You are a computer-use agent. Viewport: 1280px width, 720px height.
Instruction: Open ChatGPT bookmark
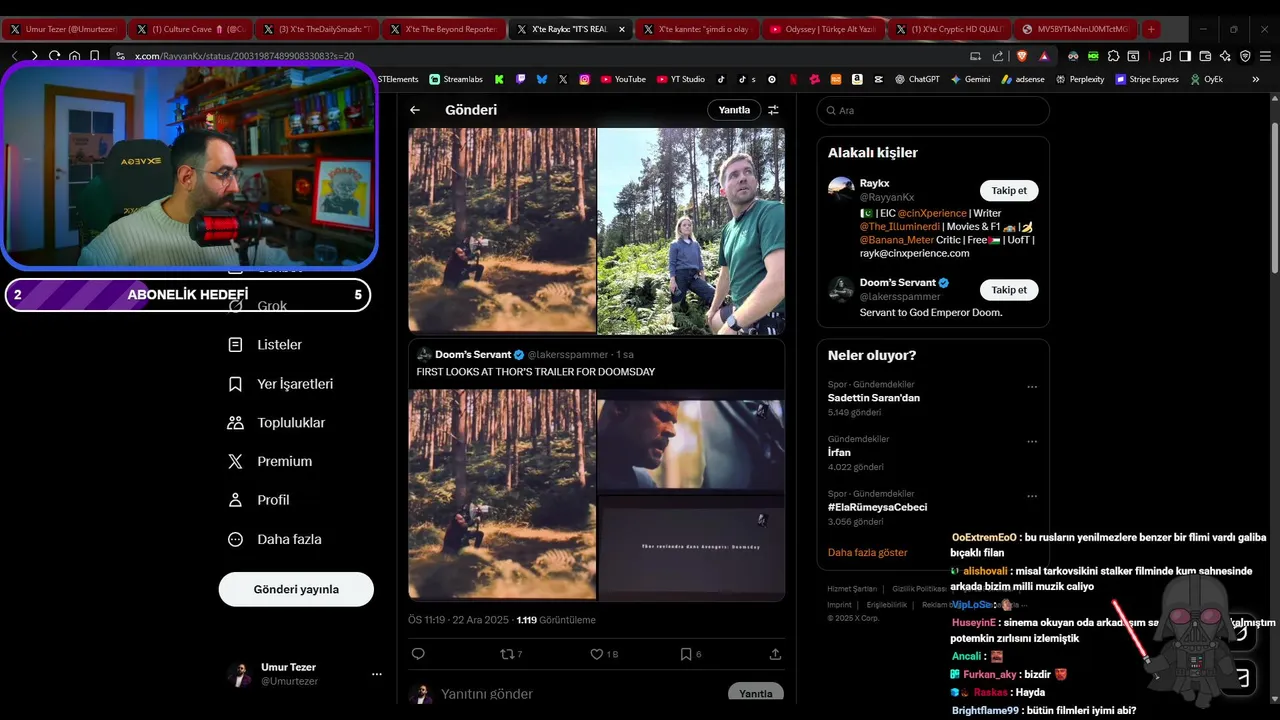(x=917, y=79)
